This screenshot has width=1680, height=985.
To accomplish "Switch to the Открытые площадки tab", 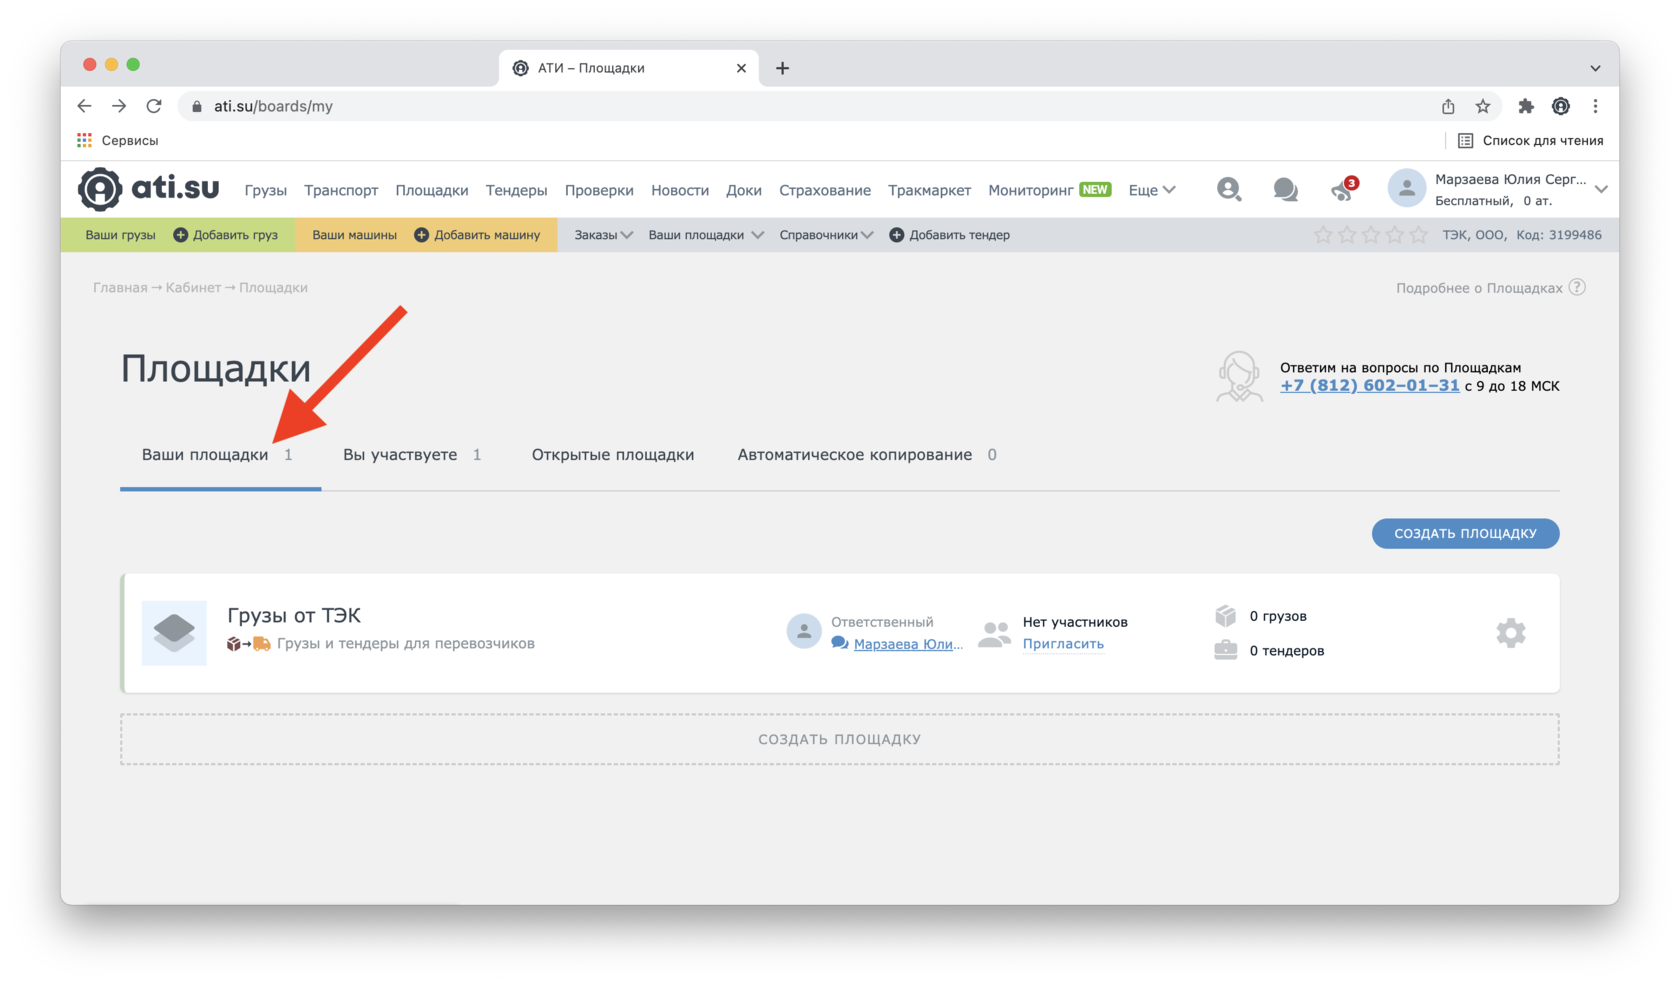I will pos(613,455).
